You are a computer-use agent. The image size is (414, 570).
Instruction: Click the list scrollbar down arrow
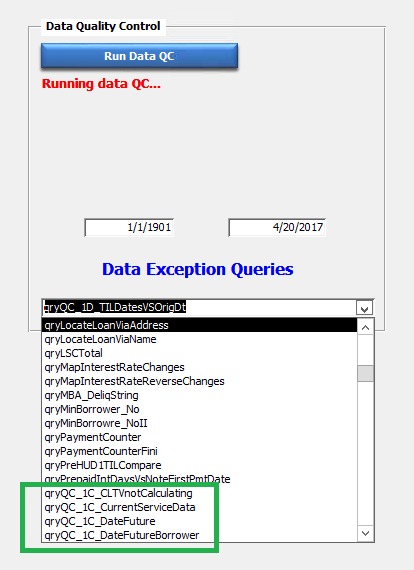tap(365, 533)
